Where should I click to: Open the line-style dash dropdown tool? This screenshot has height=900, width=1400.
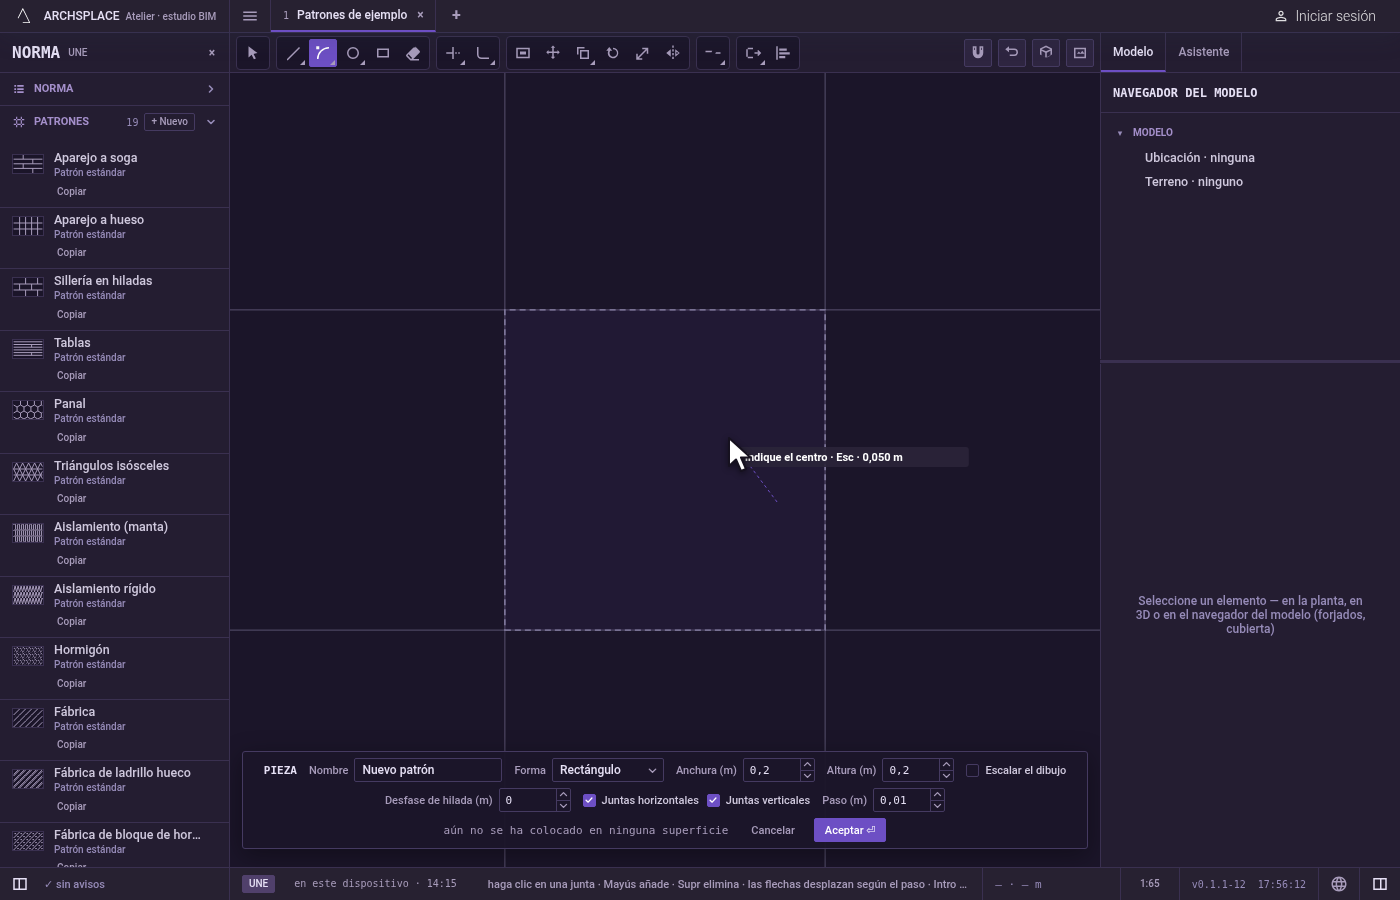point(713,53)
